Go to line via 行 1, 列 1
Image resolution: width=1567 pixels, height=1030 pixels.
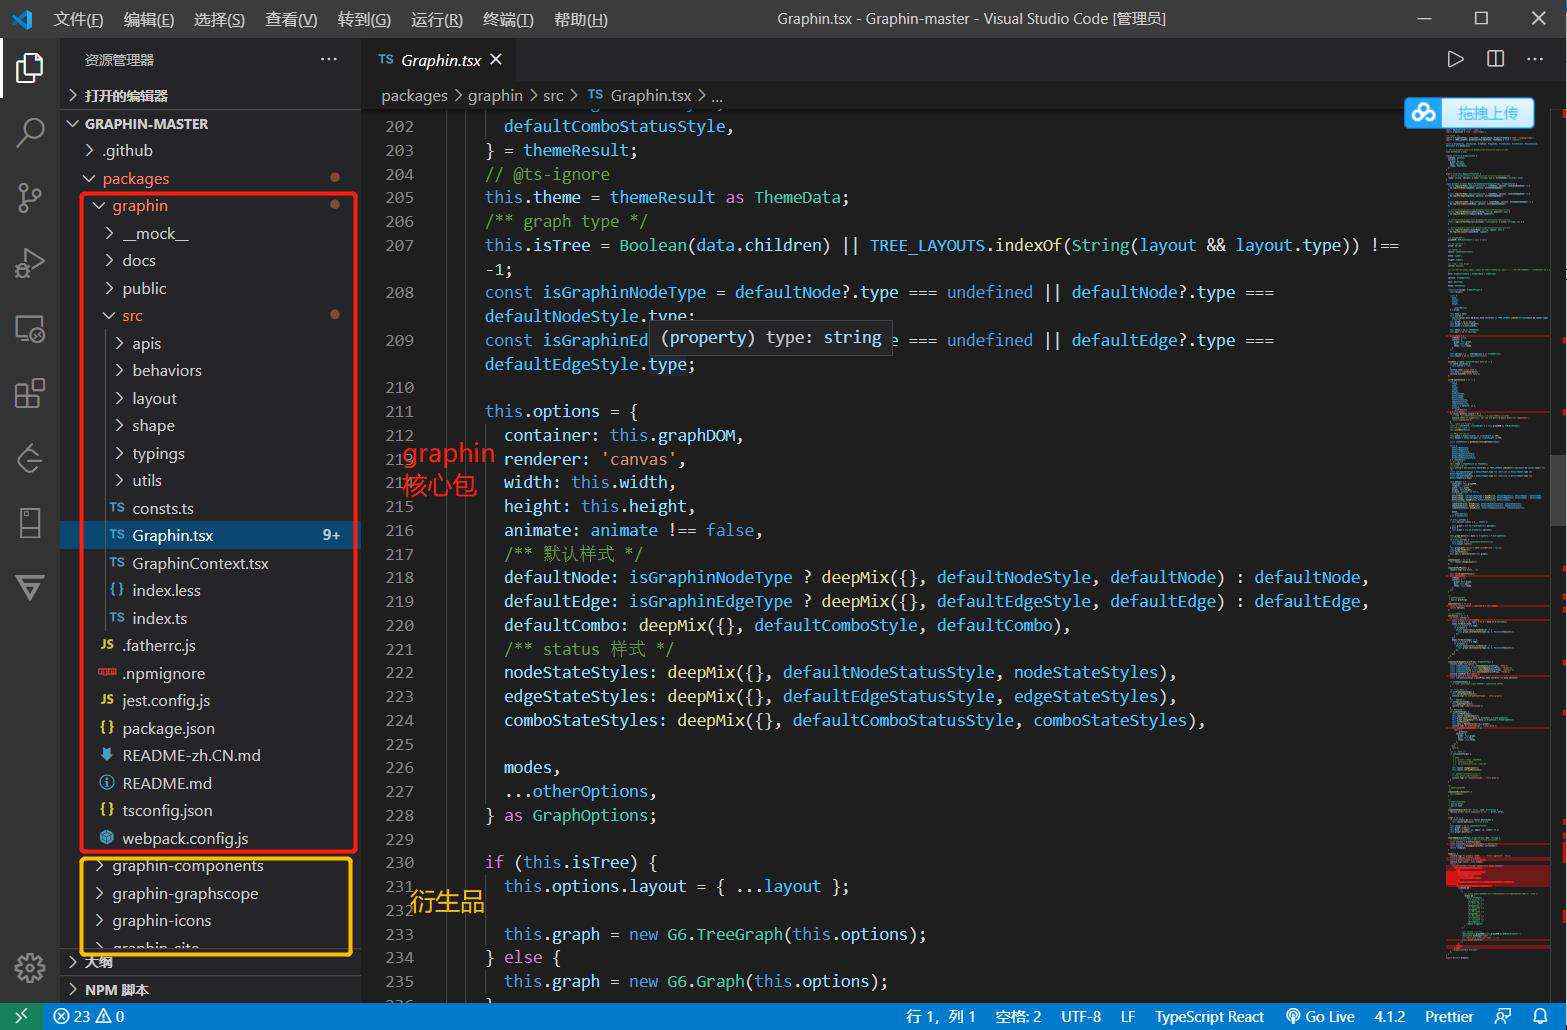[x=941, y=1016]
